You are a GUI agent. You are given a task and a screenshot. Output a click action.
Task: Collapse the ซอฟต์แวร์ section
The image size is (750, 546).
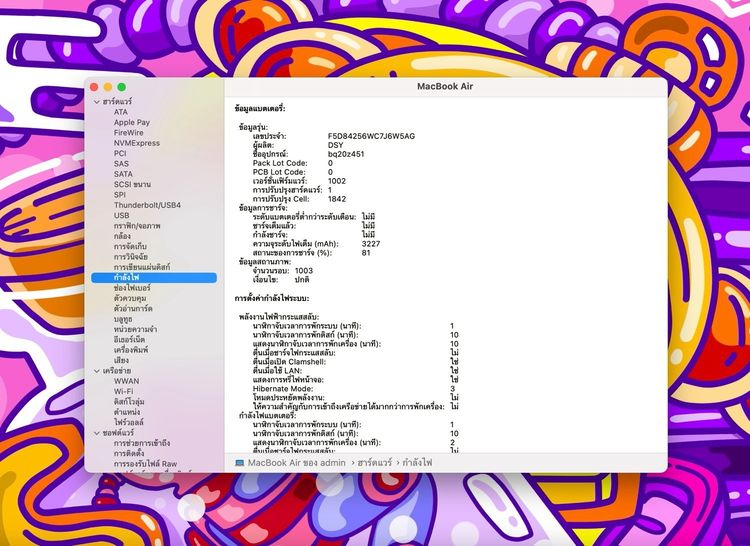[96, 432]
